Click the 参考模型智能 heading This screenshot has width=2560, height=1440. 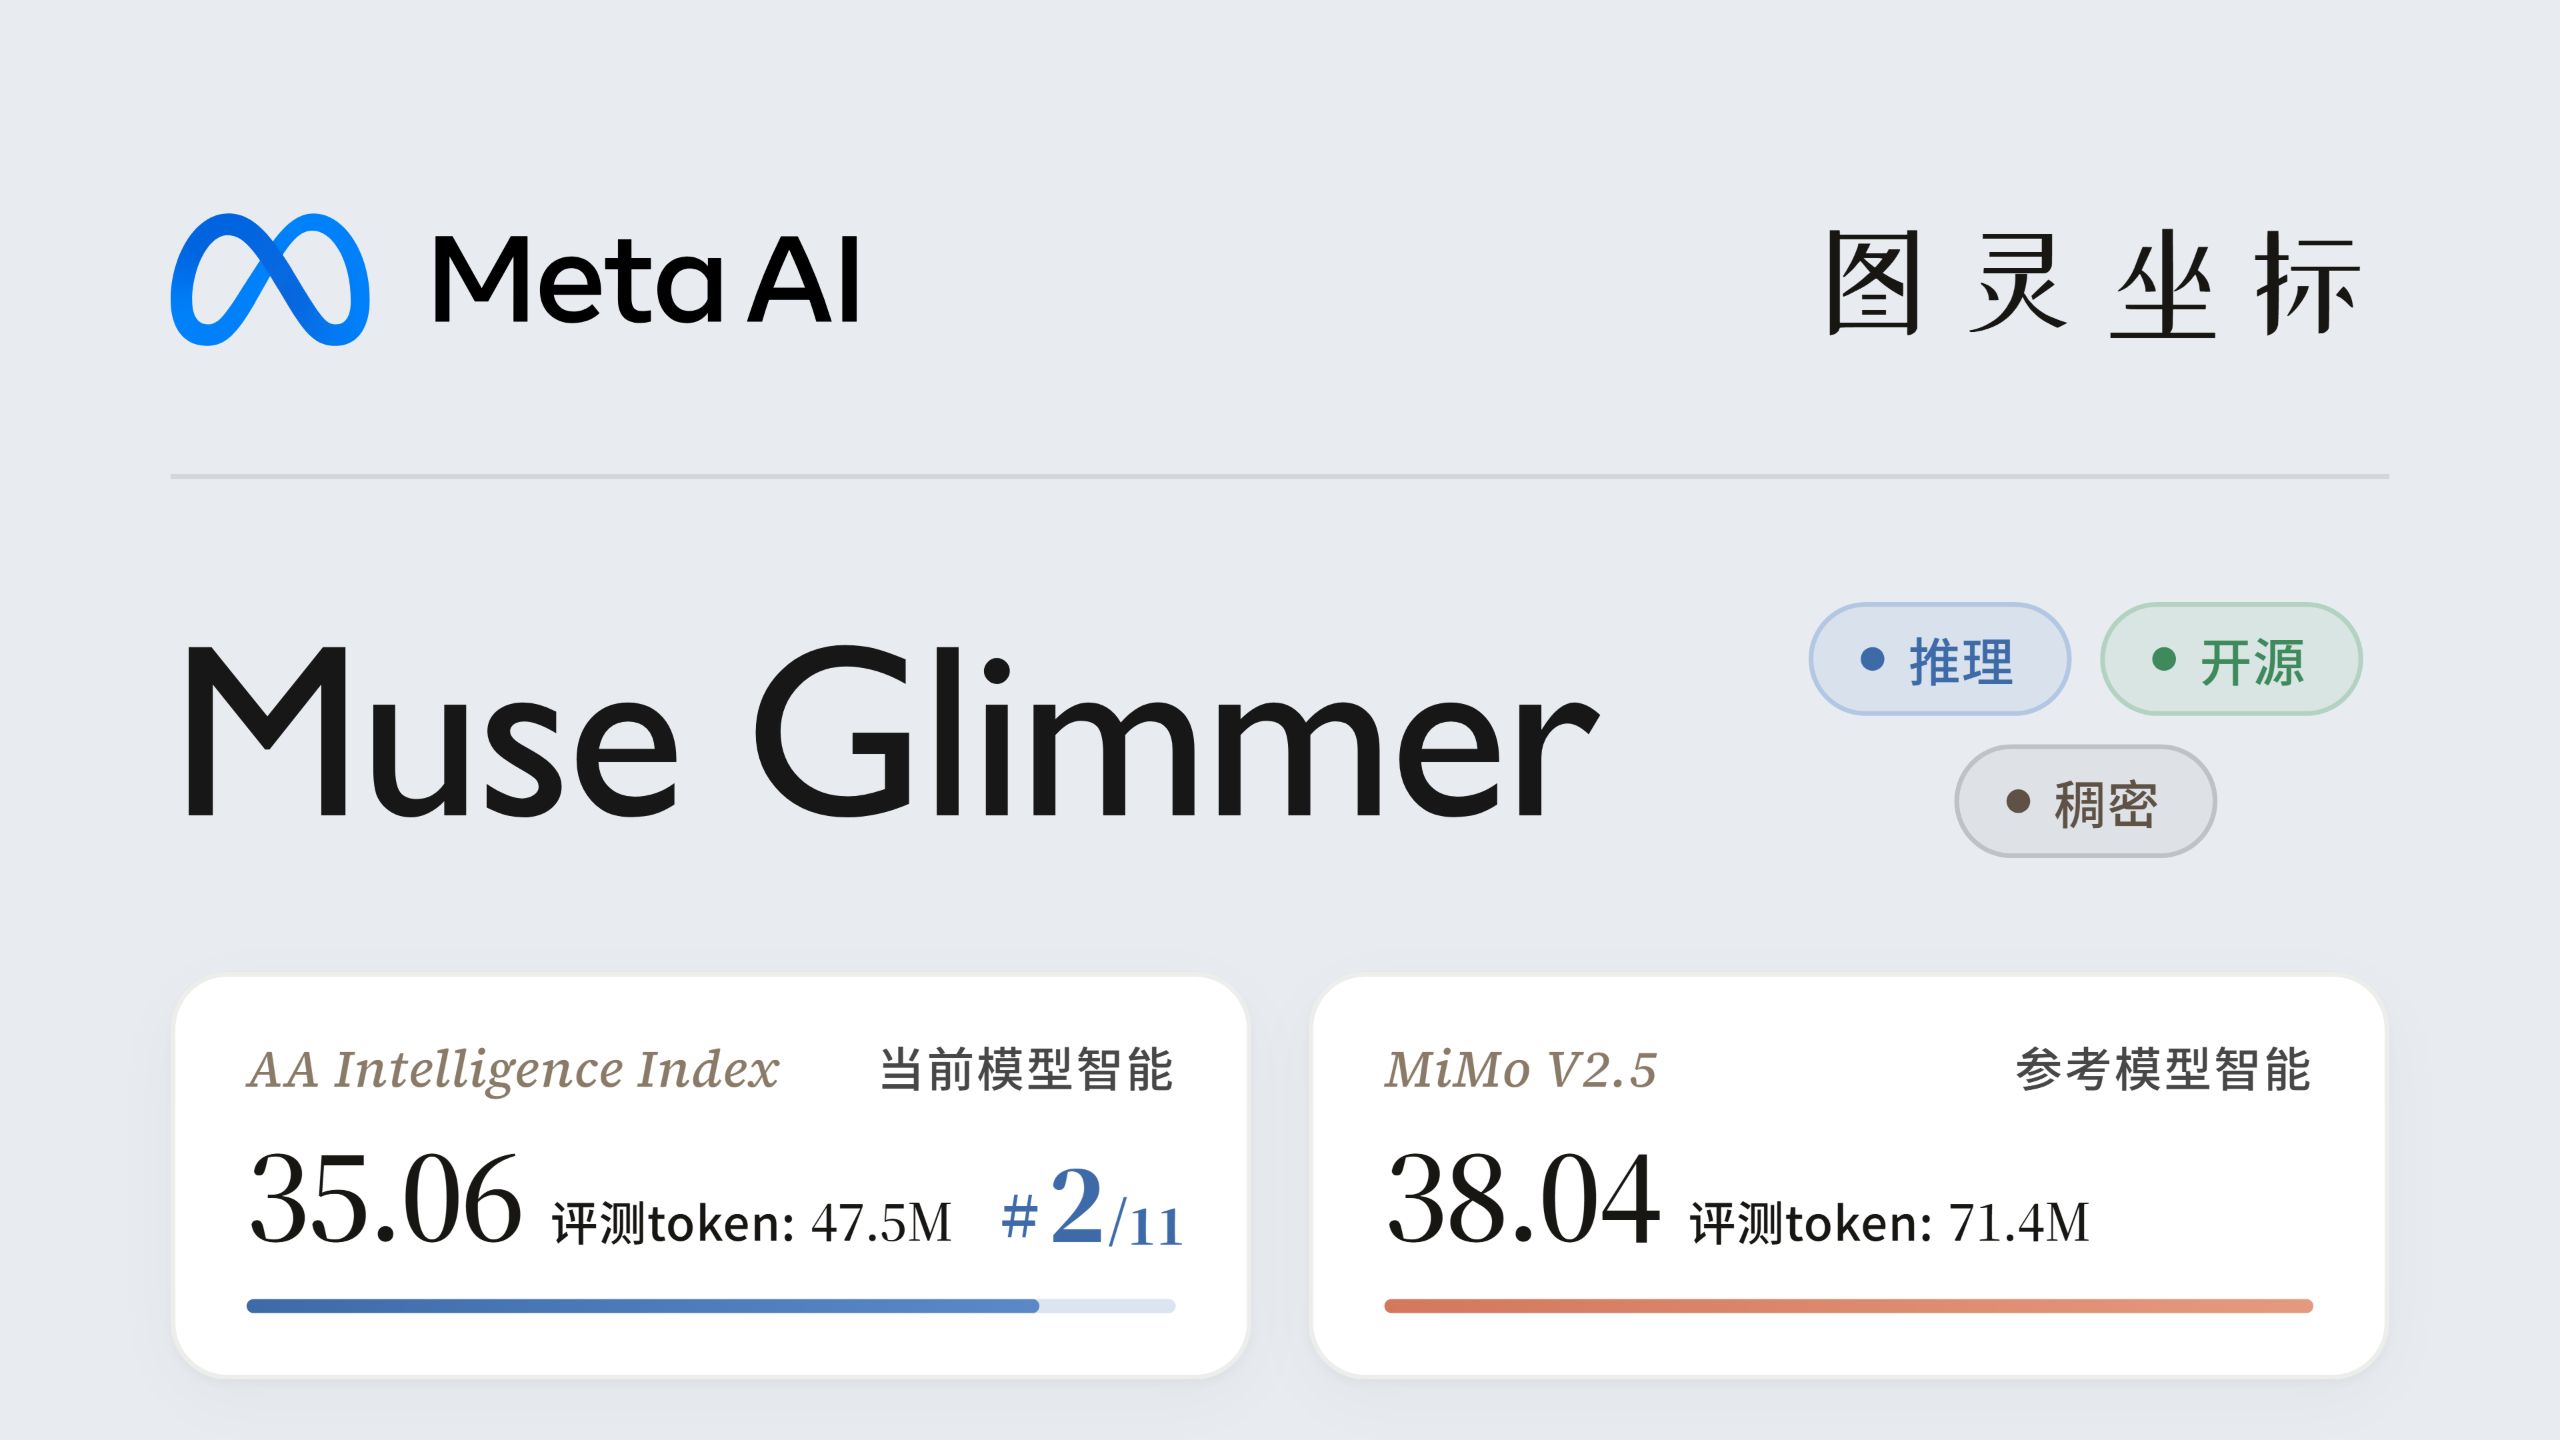click(2164, 1070)
